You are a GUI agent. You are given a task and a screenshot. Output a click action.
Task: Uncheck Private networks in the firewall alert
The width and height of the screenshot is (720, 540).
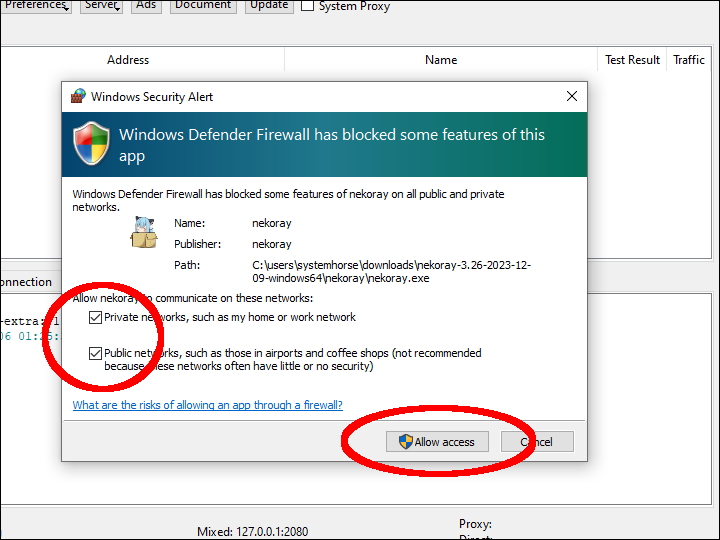click(x=95, y=317)
